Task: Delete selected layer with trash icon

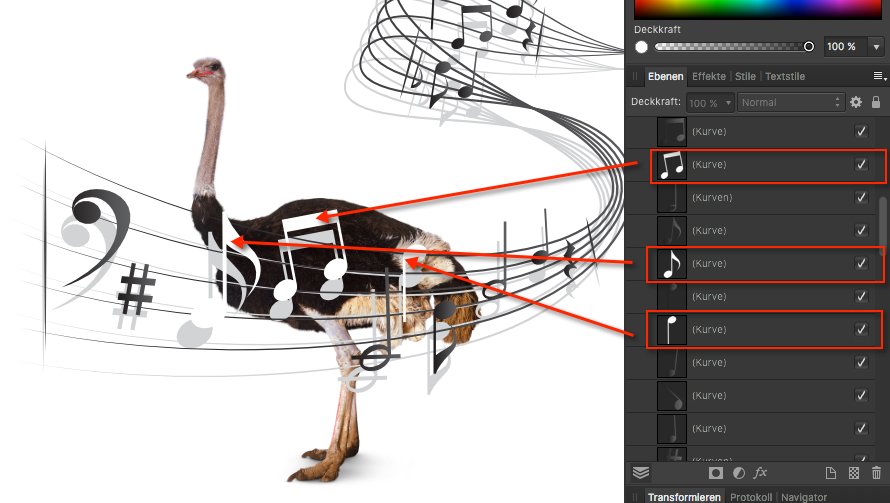Action: (876, 472)
